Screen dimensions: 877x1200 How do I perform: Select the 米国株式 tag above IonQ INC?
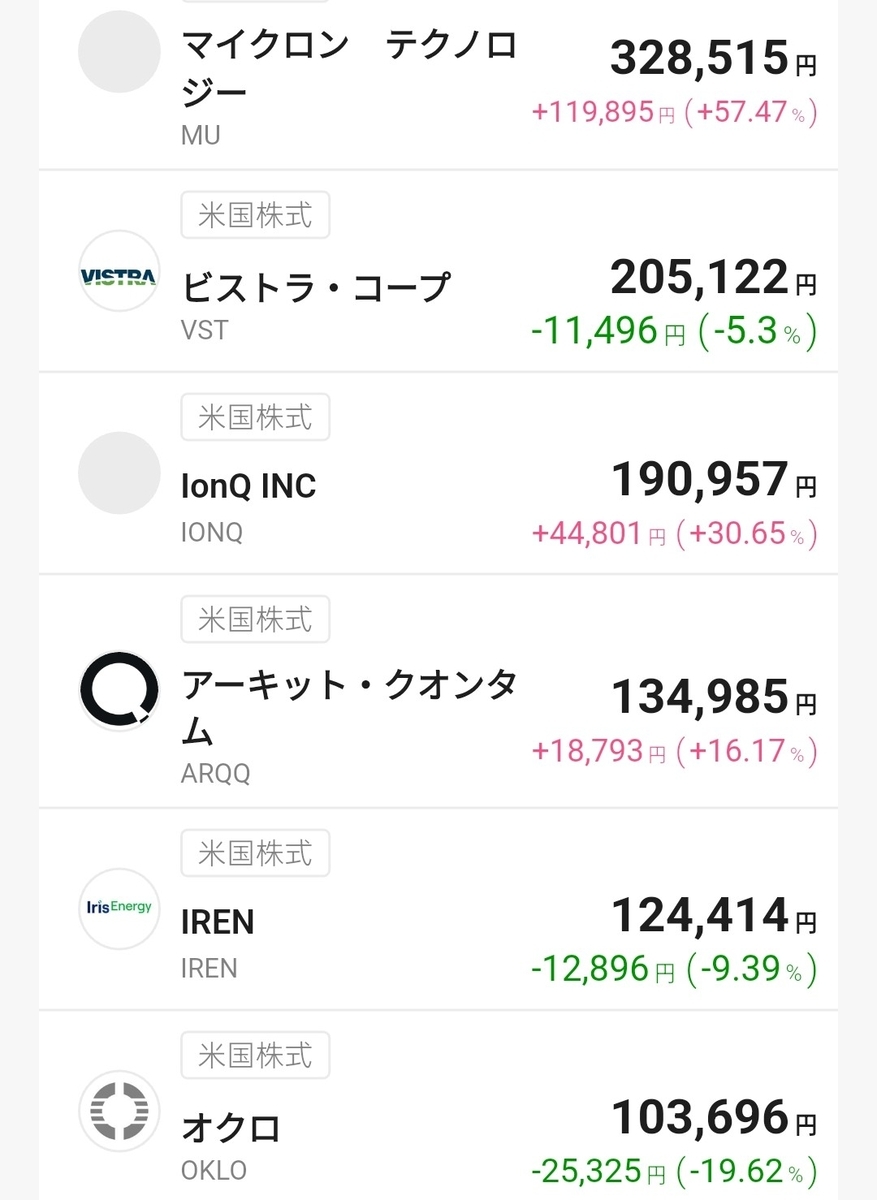point(255,416)
